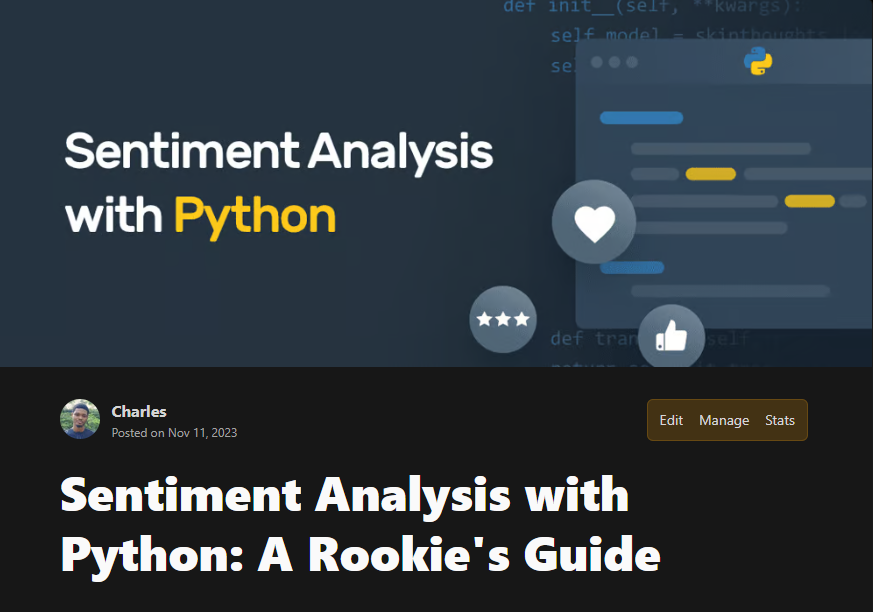Viewport: 873px width, 612px height.
Task: Open the Manage option for this post
Action: pos(724,420)
